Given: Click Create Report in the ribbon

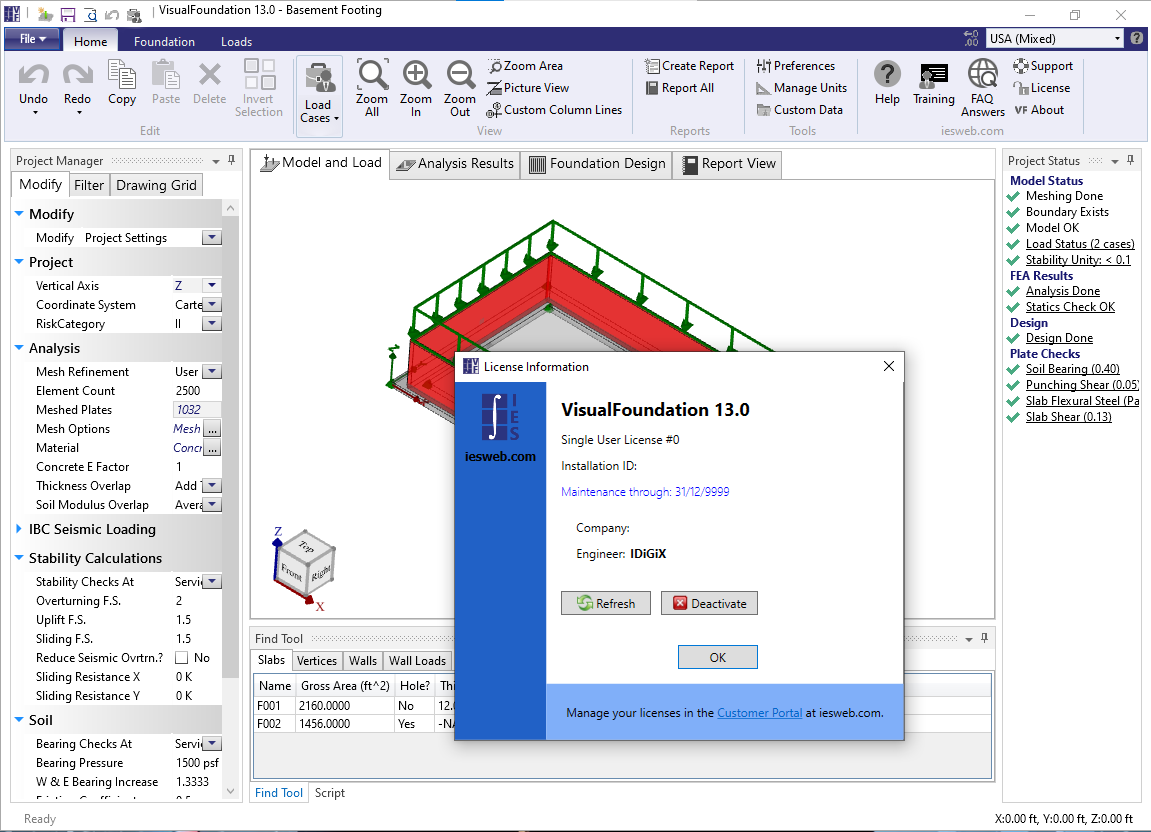Looking at the screenshot, I should click(x=689, y=66).
